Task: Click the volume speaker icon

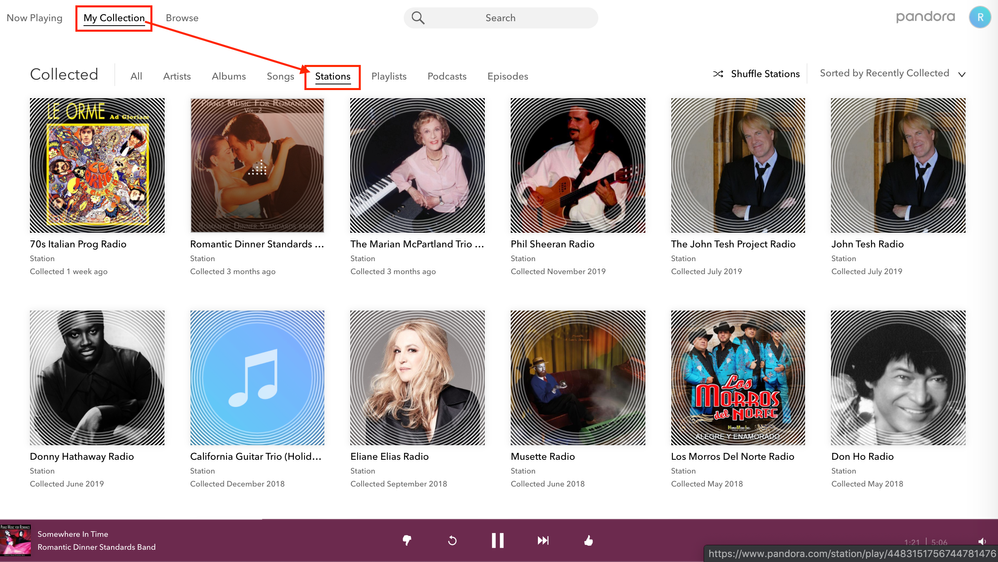Action: (982, 541)
